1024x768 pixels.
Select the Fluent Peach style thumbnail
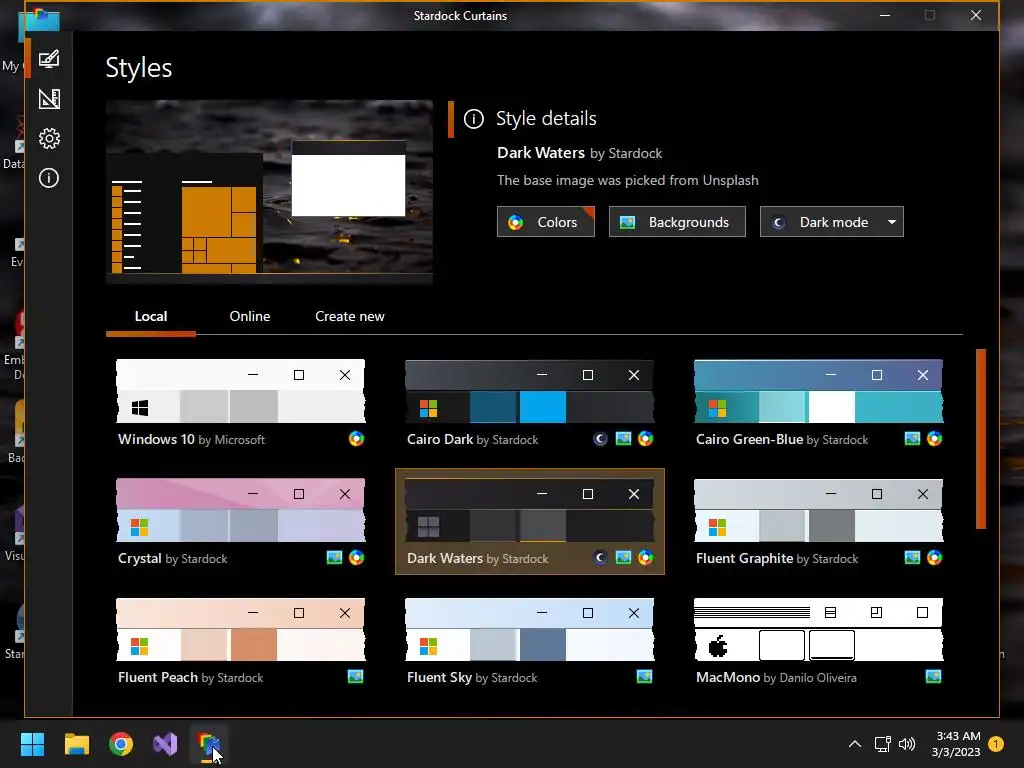pyautogui.click(x=240, y=629)
